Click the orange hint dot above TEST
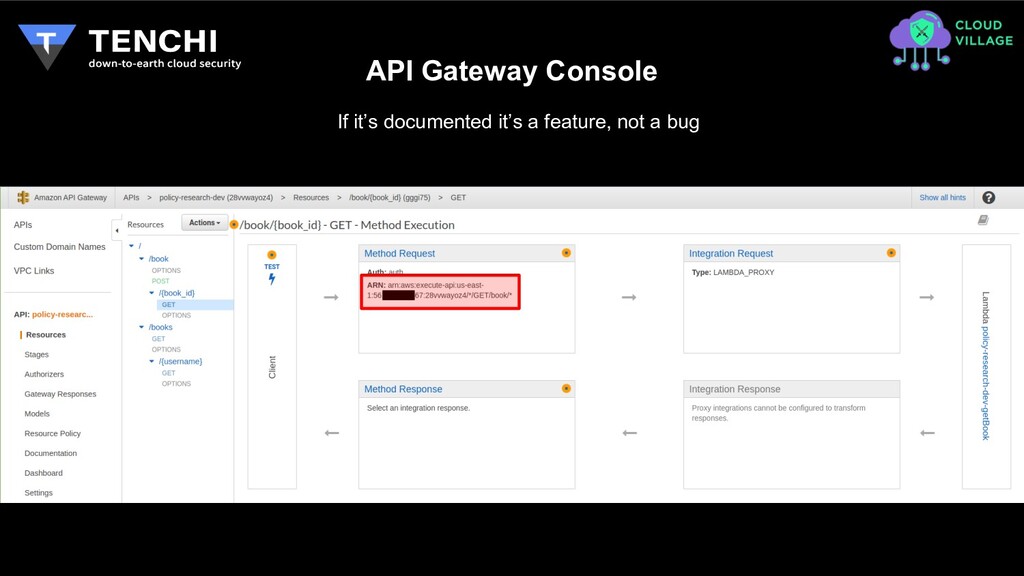 pyautogui.click(x=272, y=255)
